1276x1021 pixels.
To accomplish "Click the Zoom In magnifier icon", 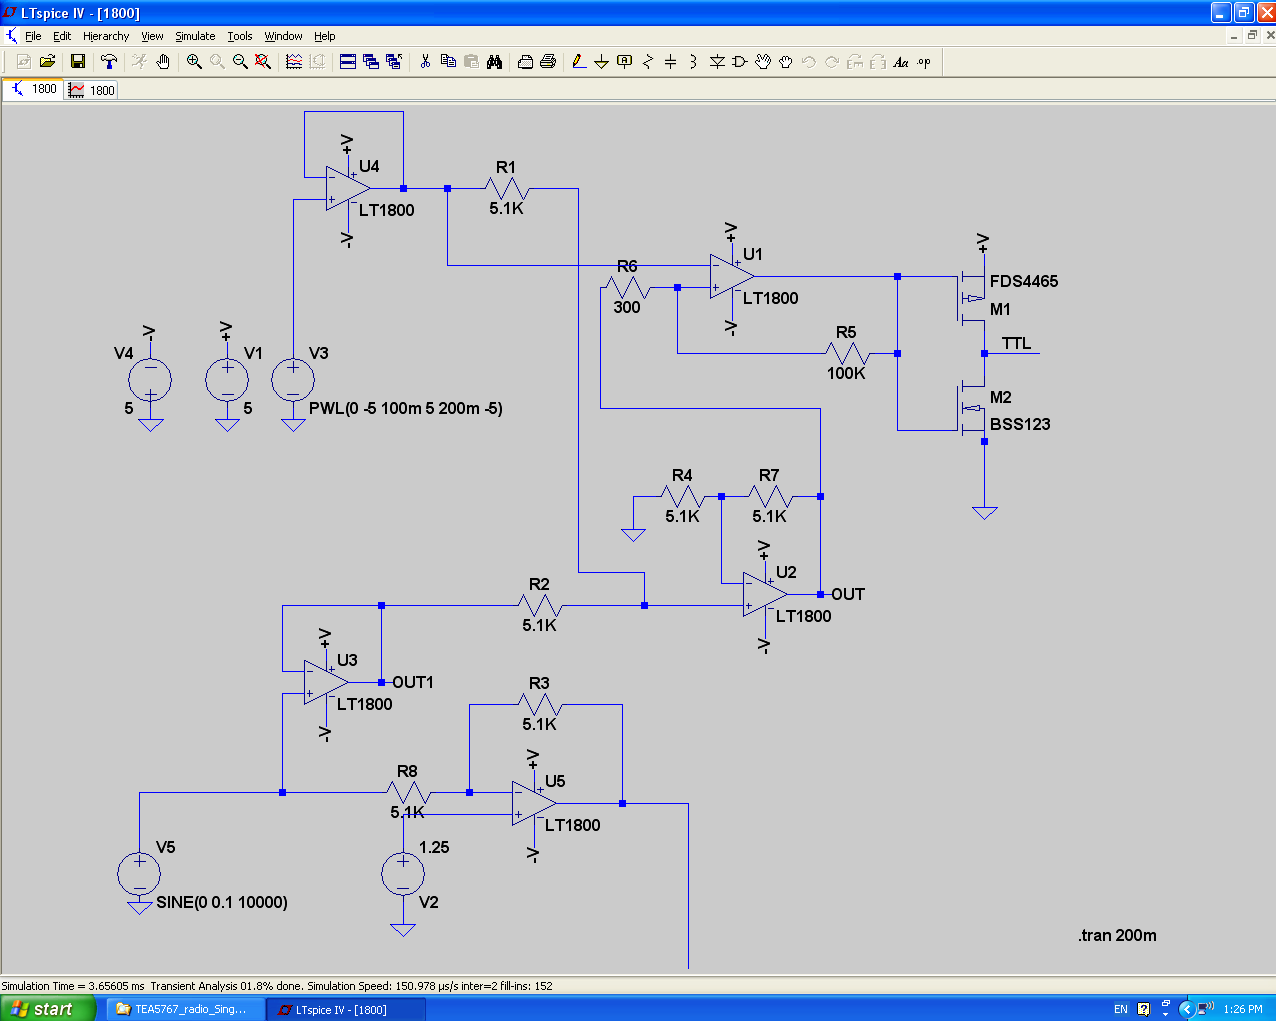I will pyautogui.click(x=194, y=62).
